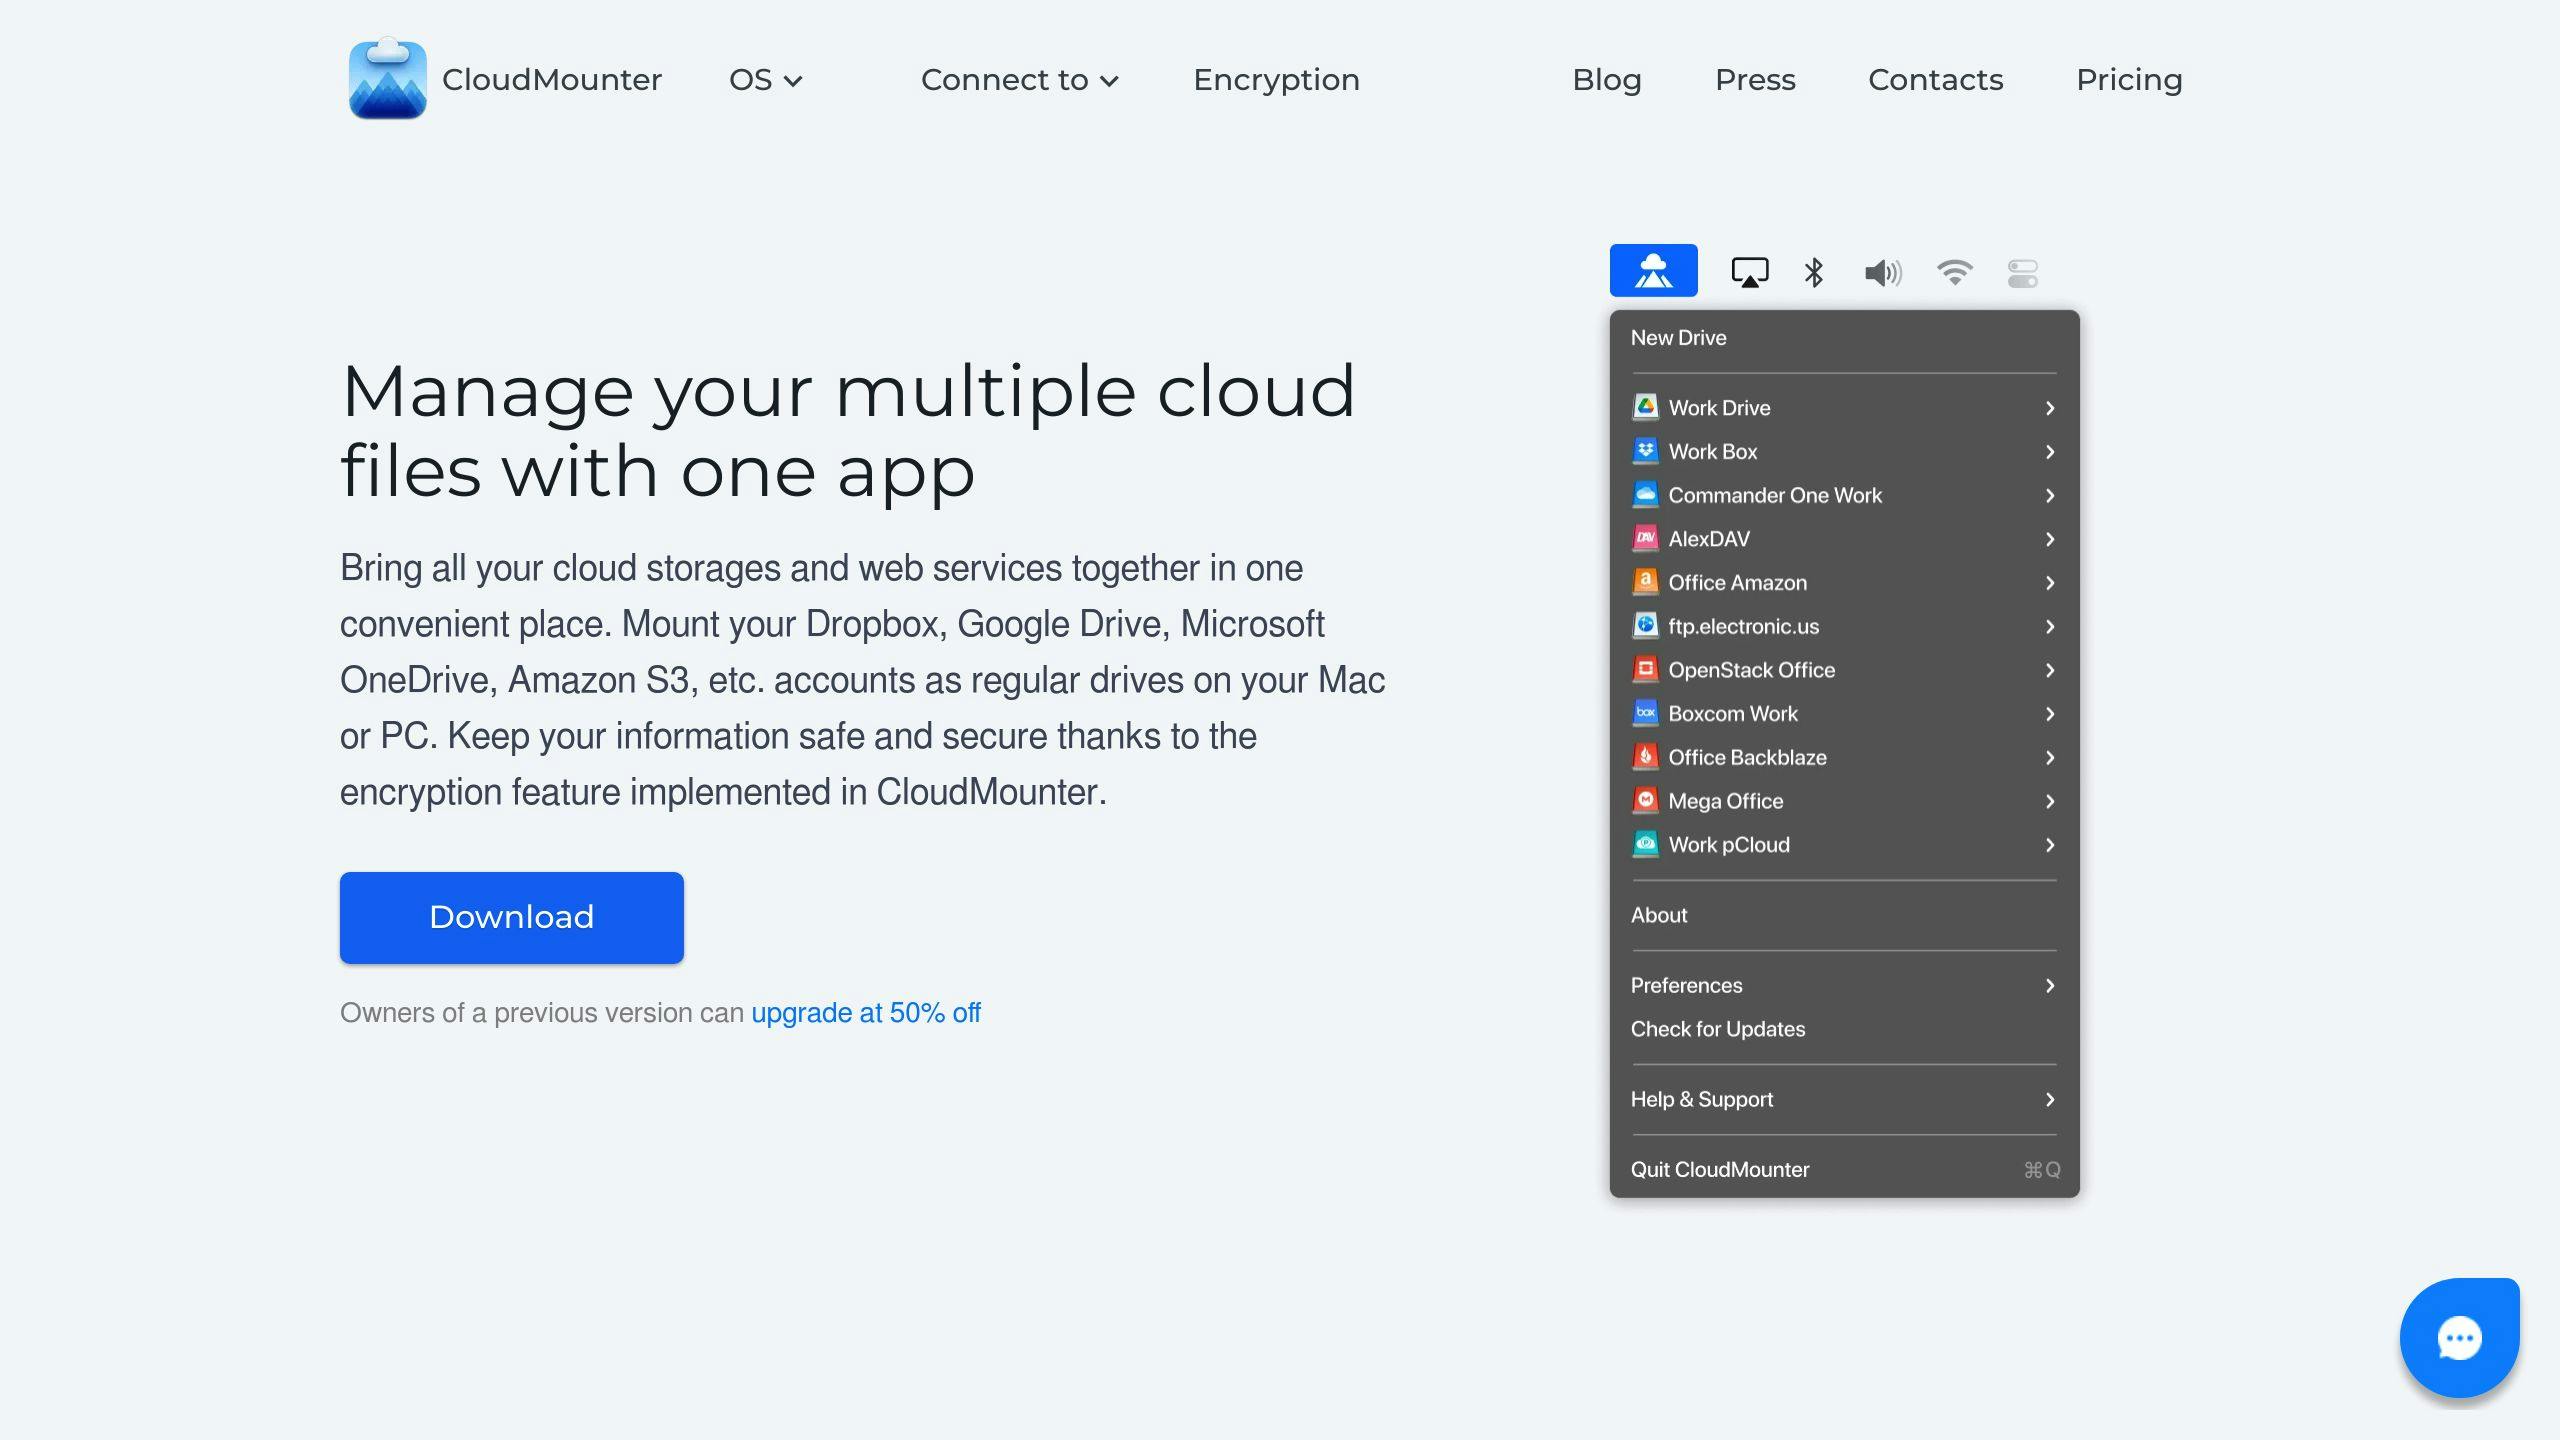Image resolution: width=2560 pixels, height=1440 pixels.
Task: Click the Work pCloud label
Action: pyautogui.click(x=1729, y=845)
